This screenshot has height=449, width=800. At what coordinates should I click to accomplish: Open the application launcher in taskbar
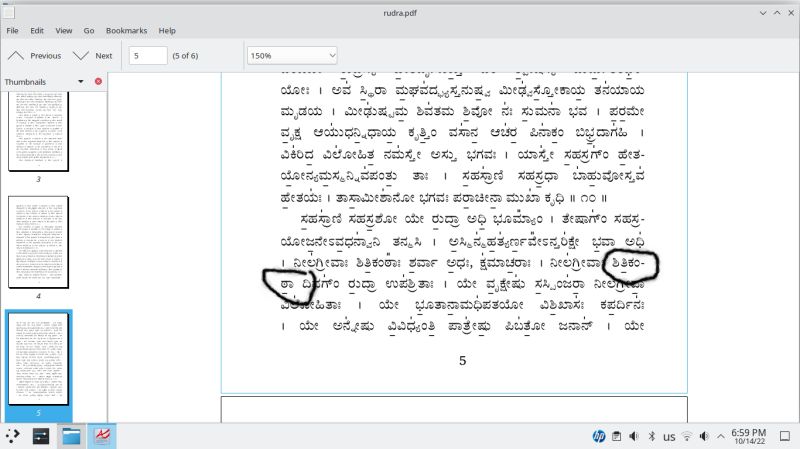[x=13, y=436]
